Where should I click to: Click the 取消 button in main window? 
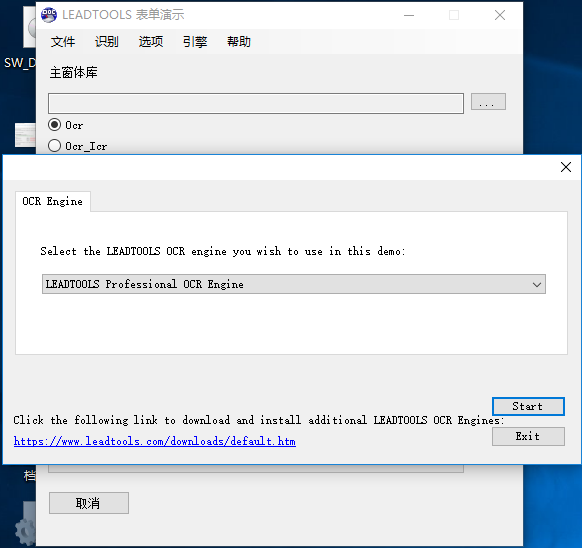pyautogui.click(x=89, y=503)
